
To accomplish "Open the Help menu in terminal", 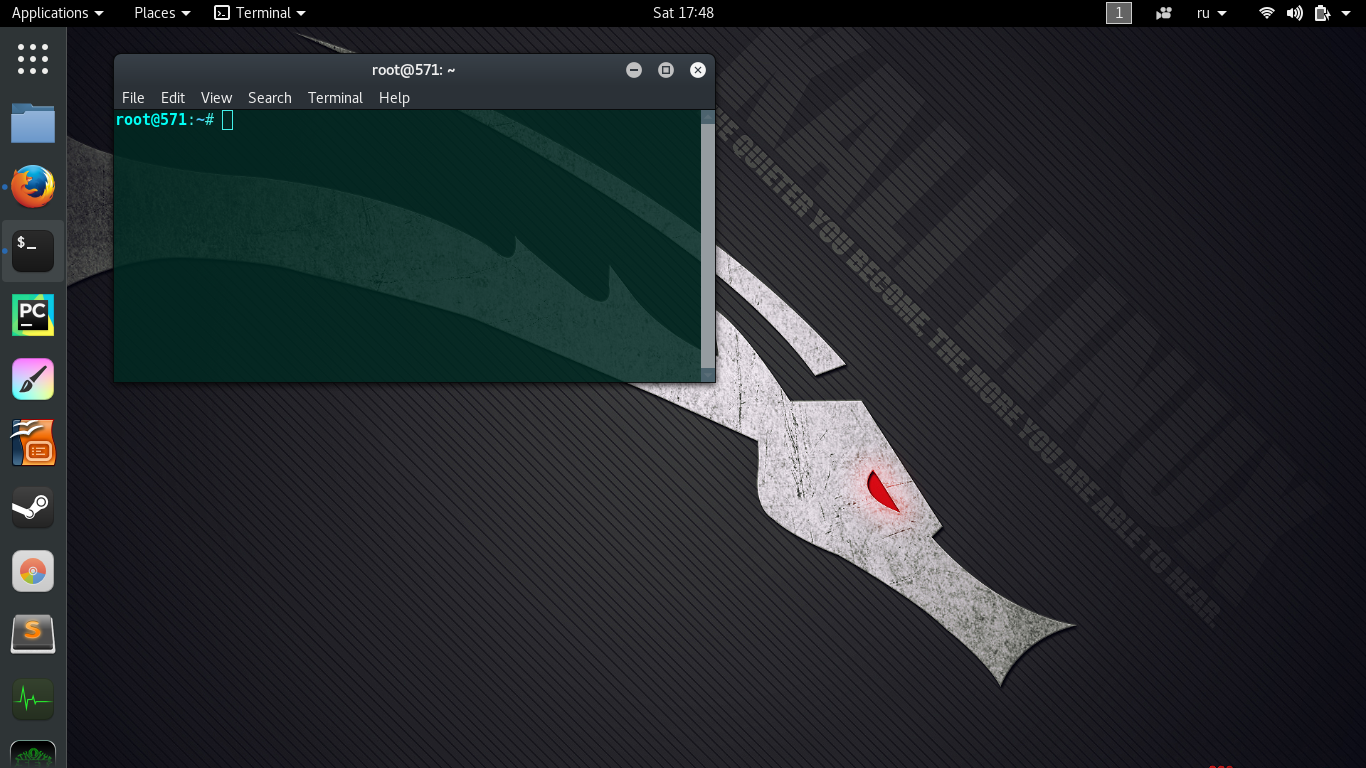I will coord(394,97).
